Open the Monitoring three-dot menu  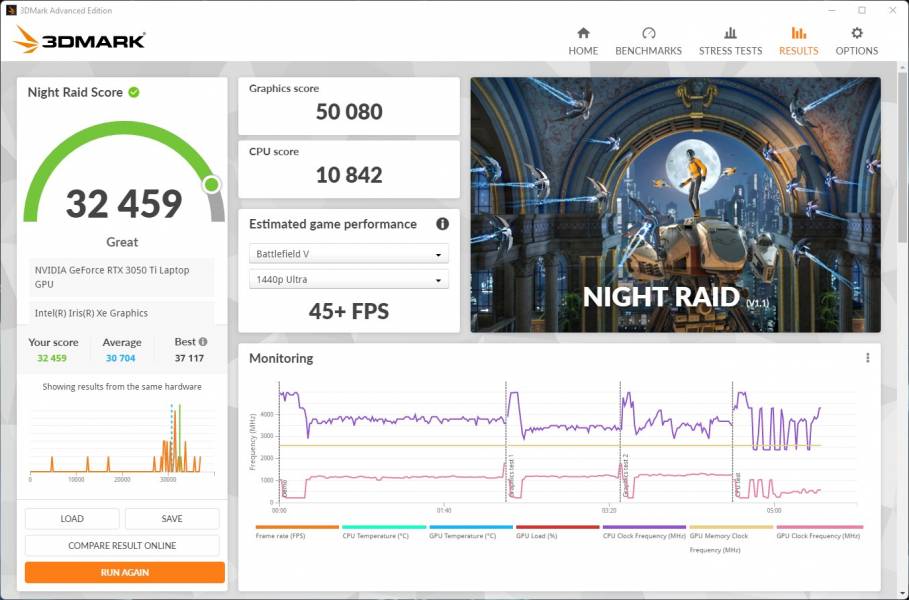click(x=867, y=358)
